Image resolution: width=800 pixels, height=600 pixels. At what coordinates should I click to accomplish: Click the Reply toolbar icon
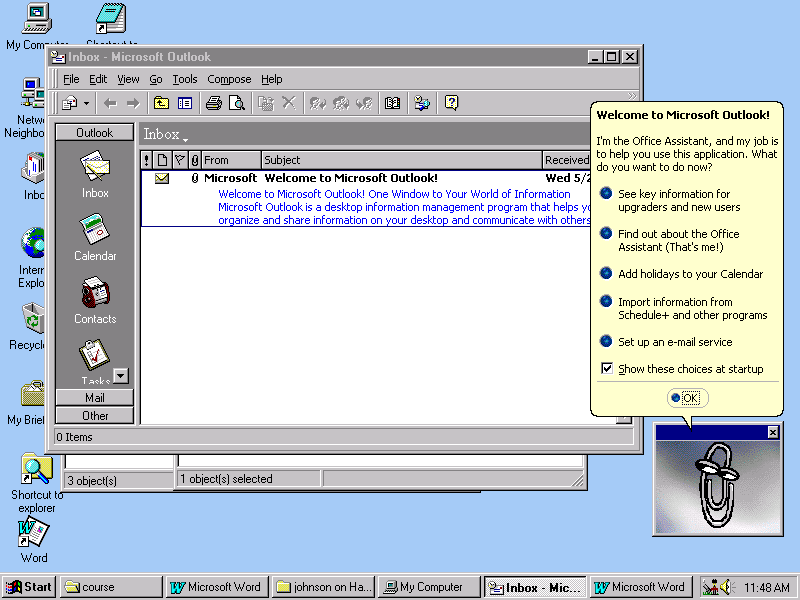317,104
